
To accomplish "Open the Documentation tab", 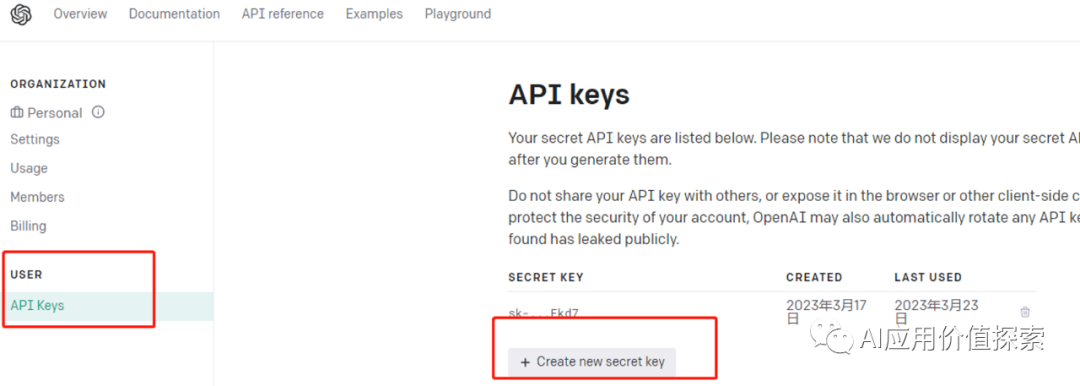I will pyautogui.click(x=174, y=14).
